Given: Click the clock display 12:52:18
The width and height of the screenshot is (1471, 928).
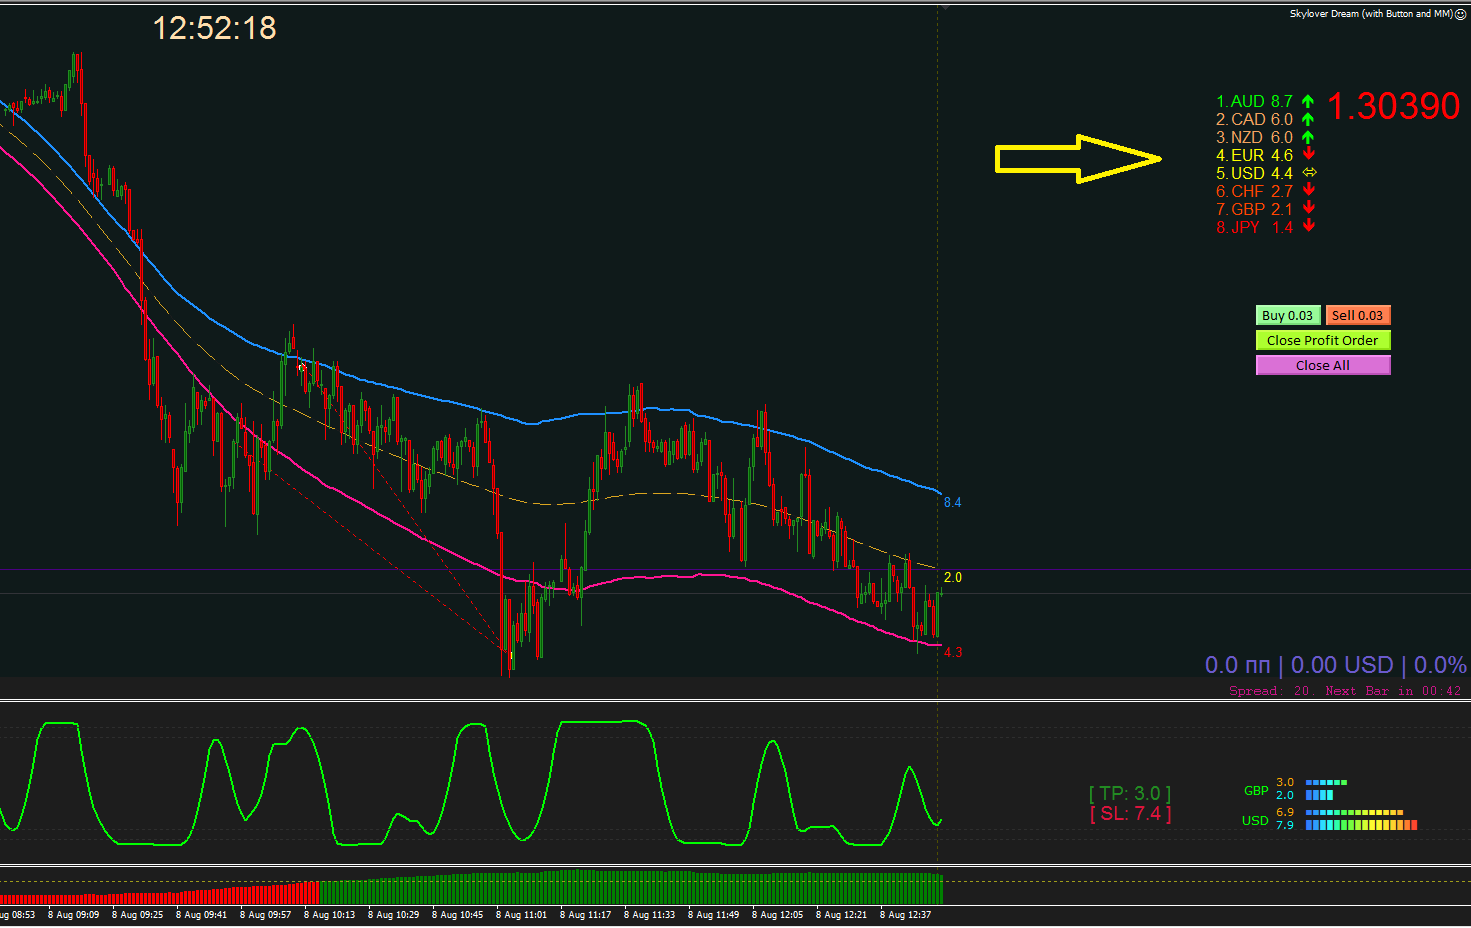Looking at the screenshot, I should 215,28.
